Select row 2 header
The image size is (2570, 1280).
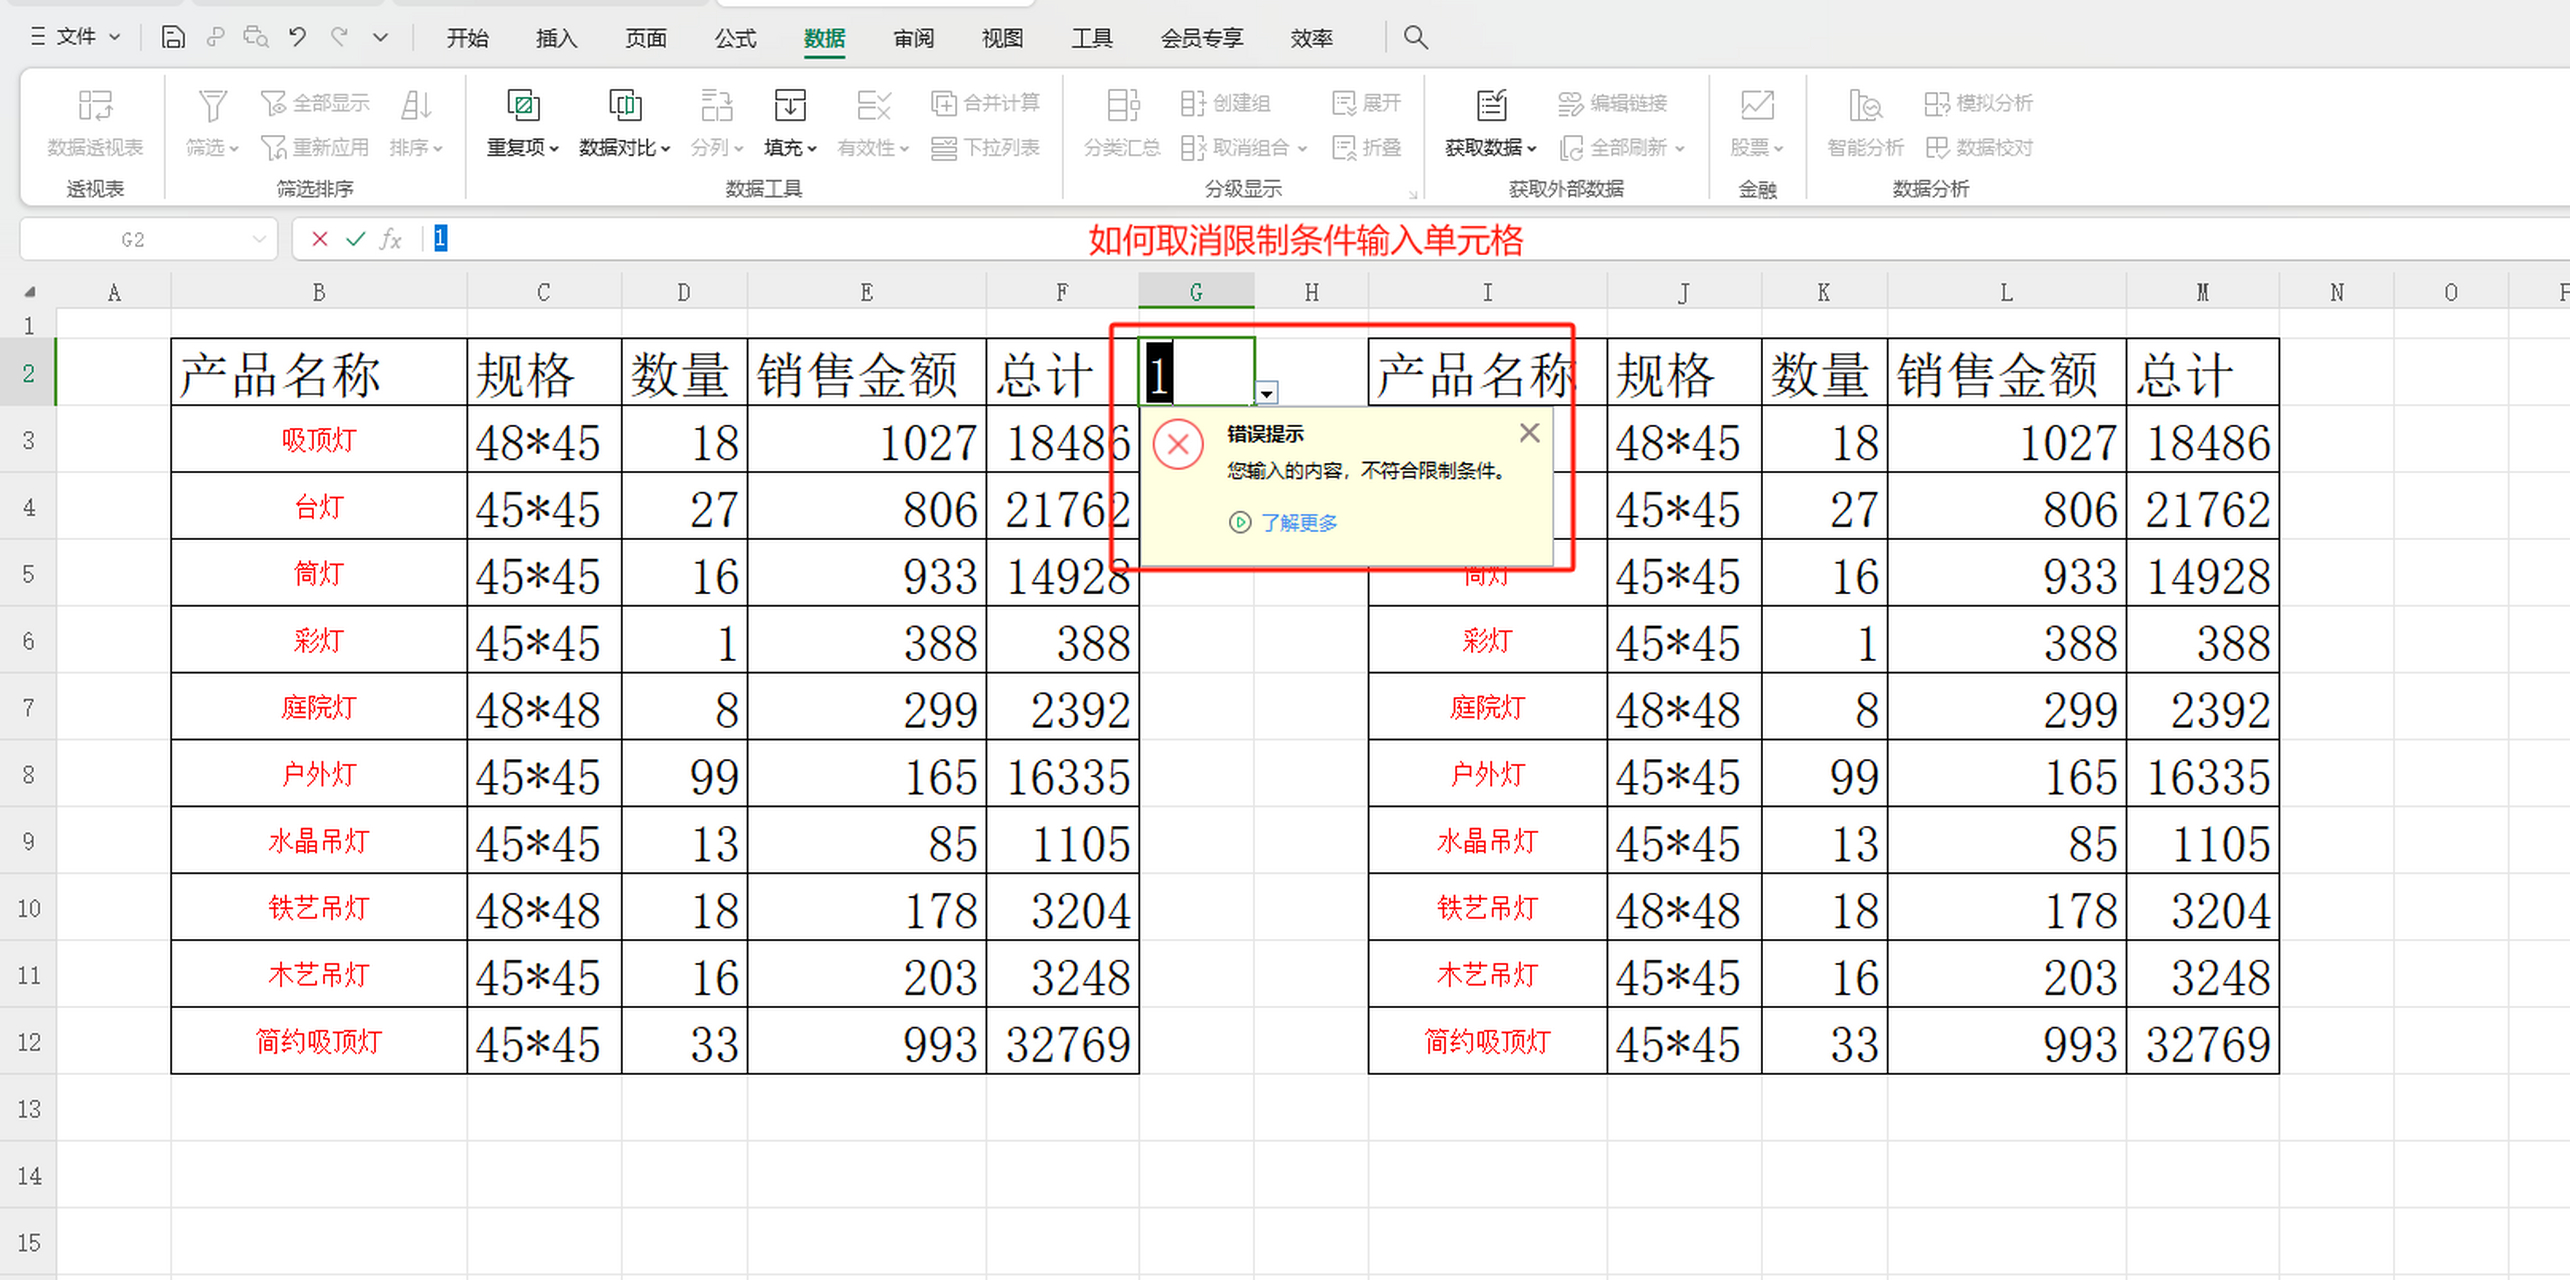coord(29,373)
